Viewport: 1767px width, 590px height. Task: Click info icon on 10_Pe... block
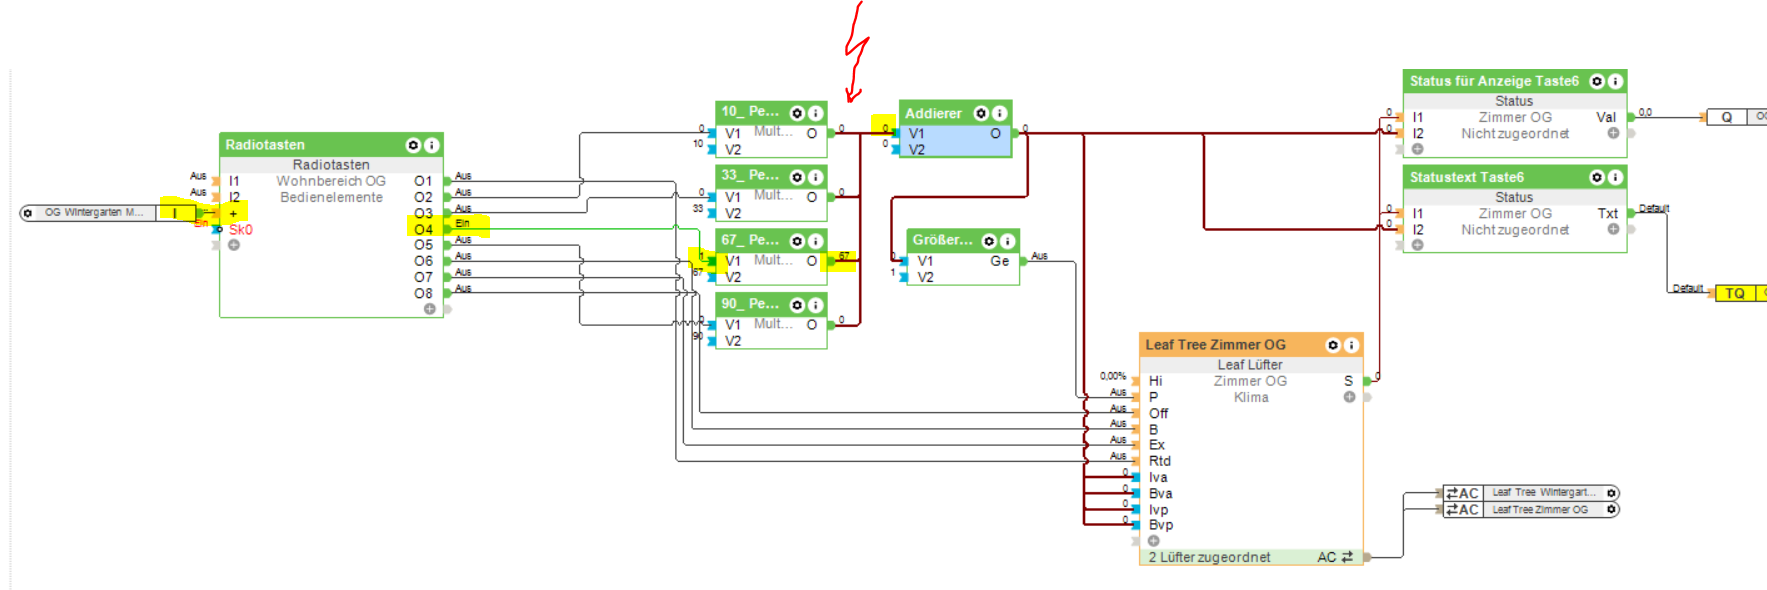[815, 113]
